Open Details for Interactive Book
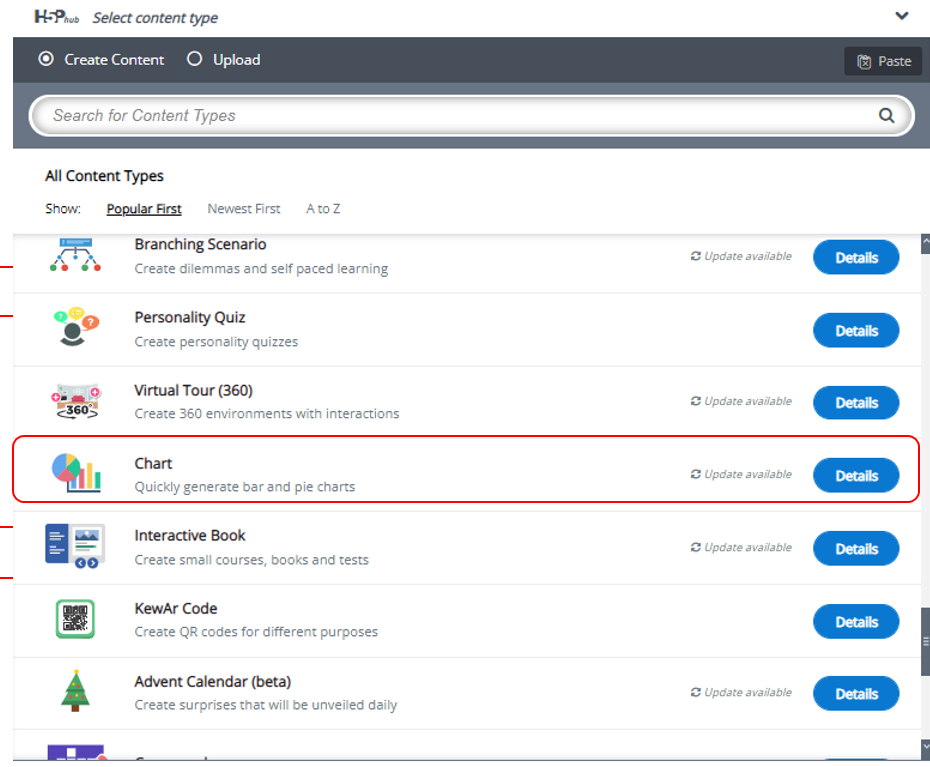 (856, 549)
